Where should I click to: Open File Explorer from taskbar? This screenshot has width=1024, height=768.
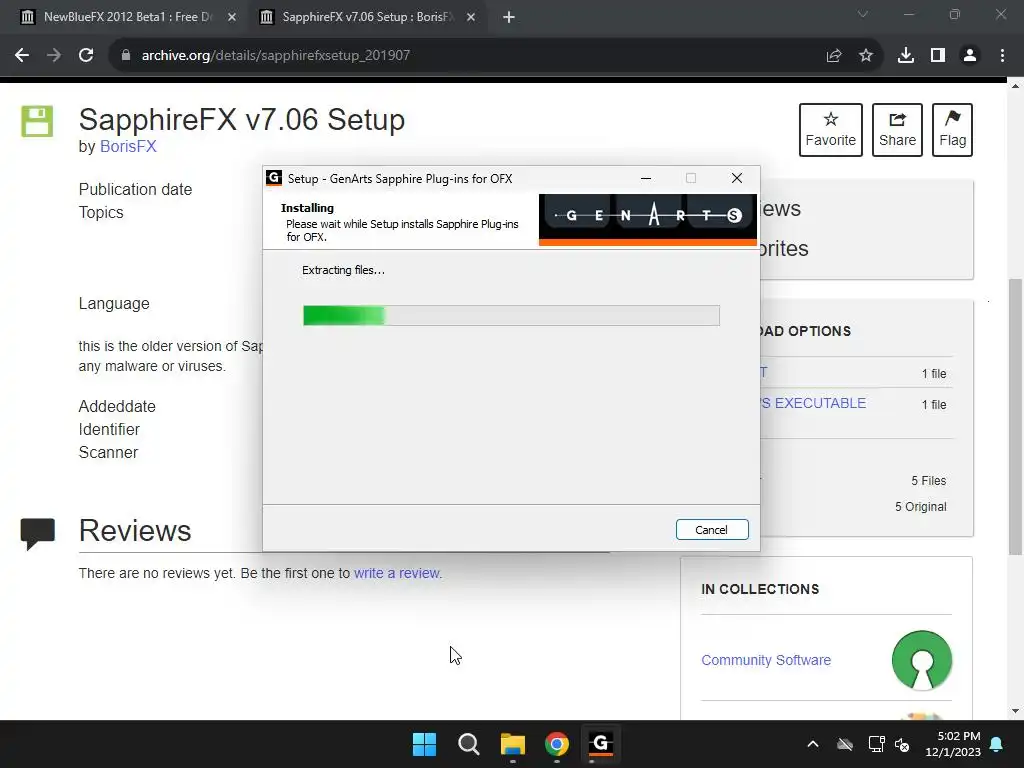coord(513,744)
